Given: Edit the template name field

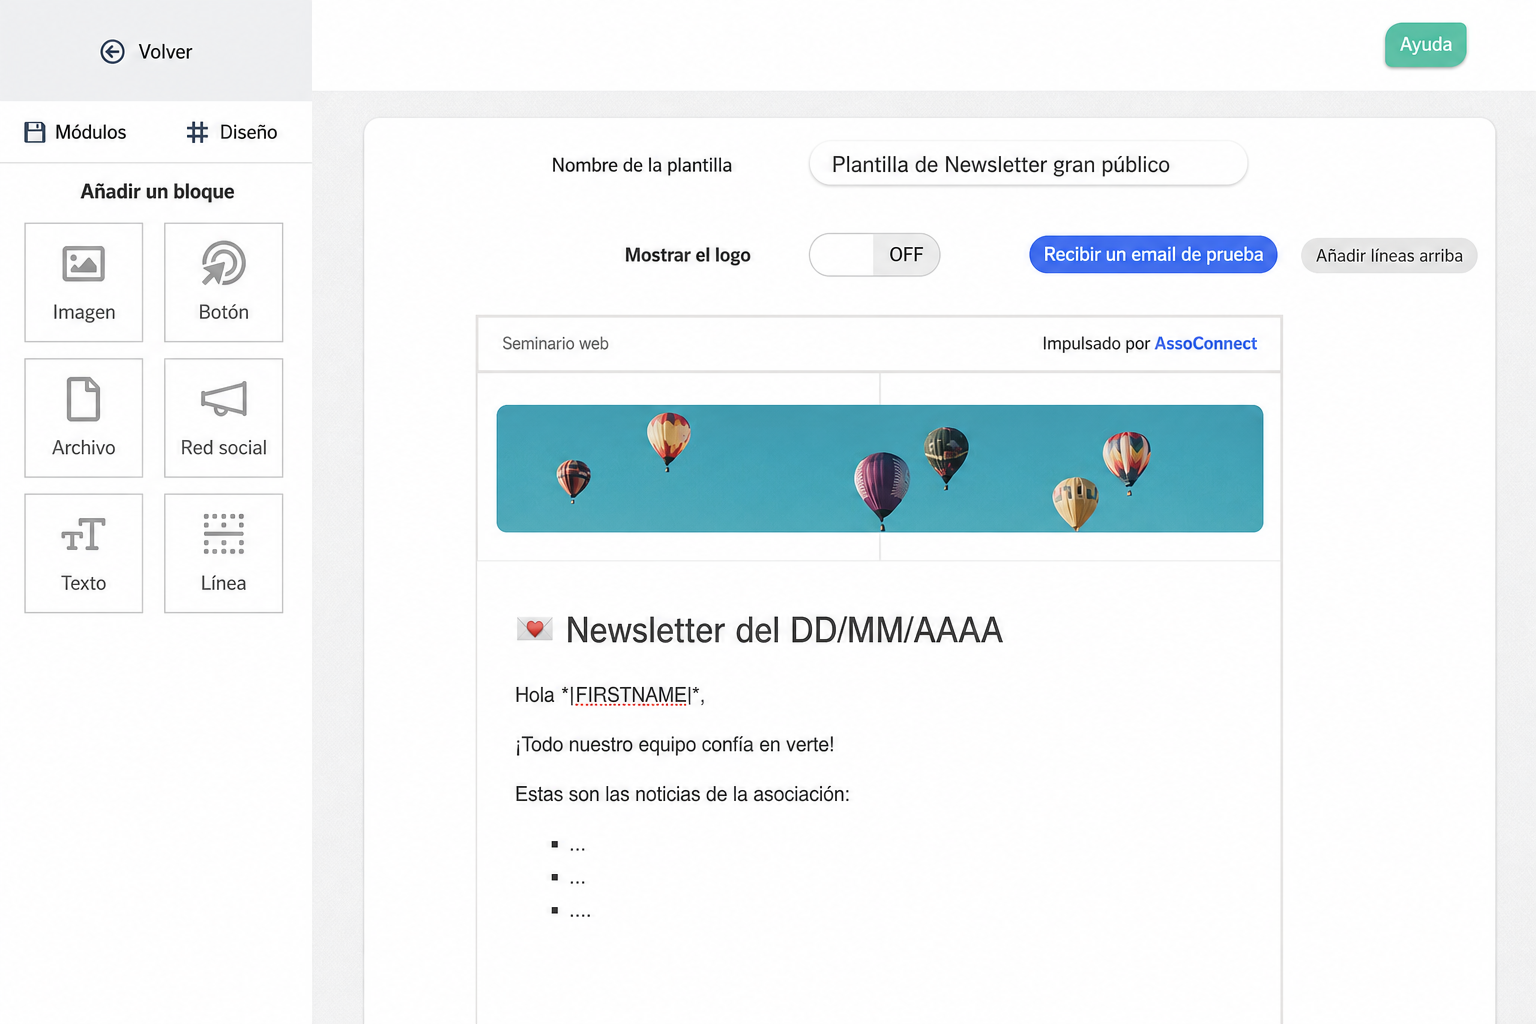Looking at the screenshot, I should click(x=1028, y=164).
